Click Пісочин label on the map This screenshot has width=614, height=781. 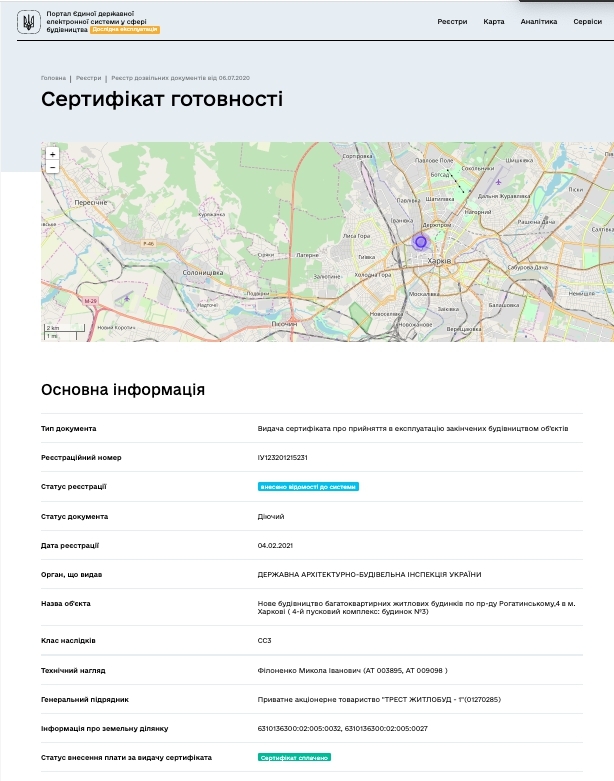click(284, 324)
